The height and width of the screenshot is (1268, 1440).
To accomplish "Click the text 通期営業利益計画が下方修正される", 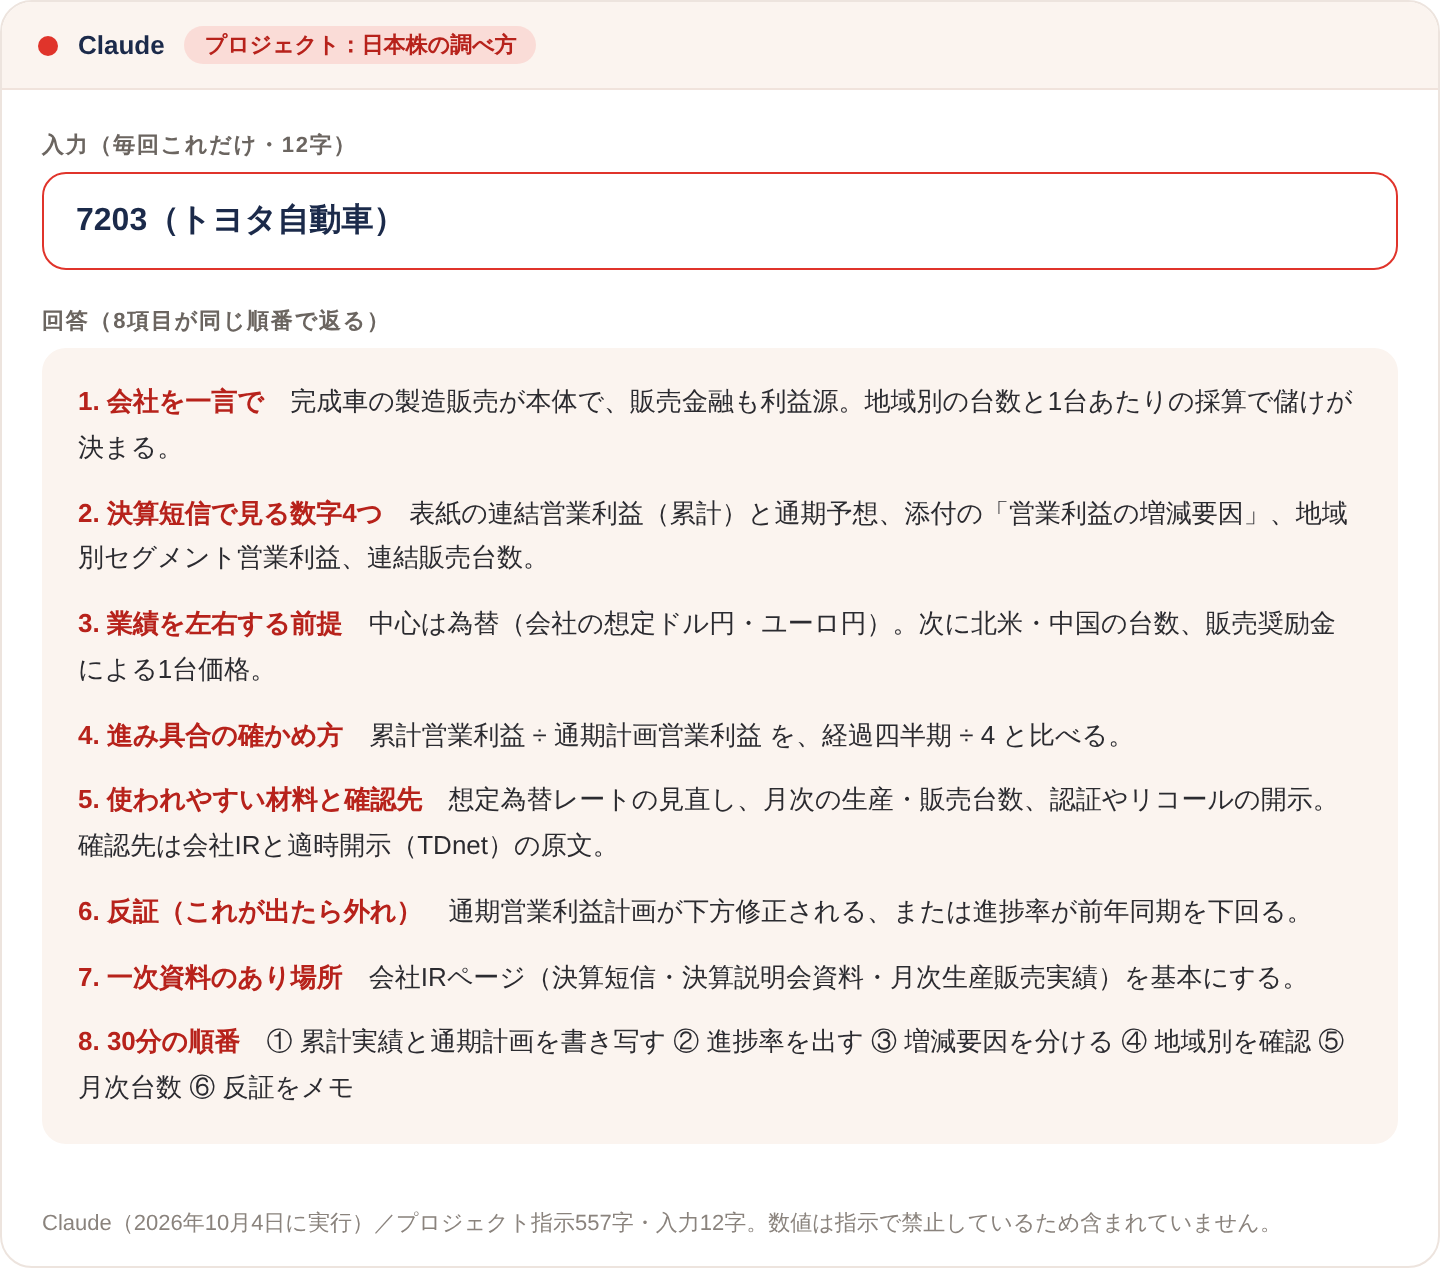I will click(657, 912).
